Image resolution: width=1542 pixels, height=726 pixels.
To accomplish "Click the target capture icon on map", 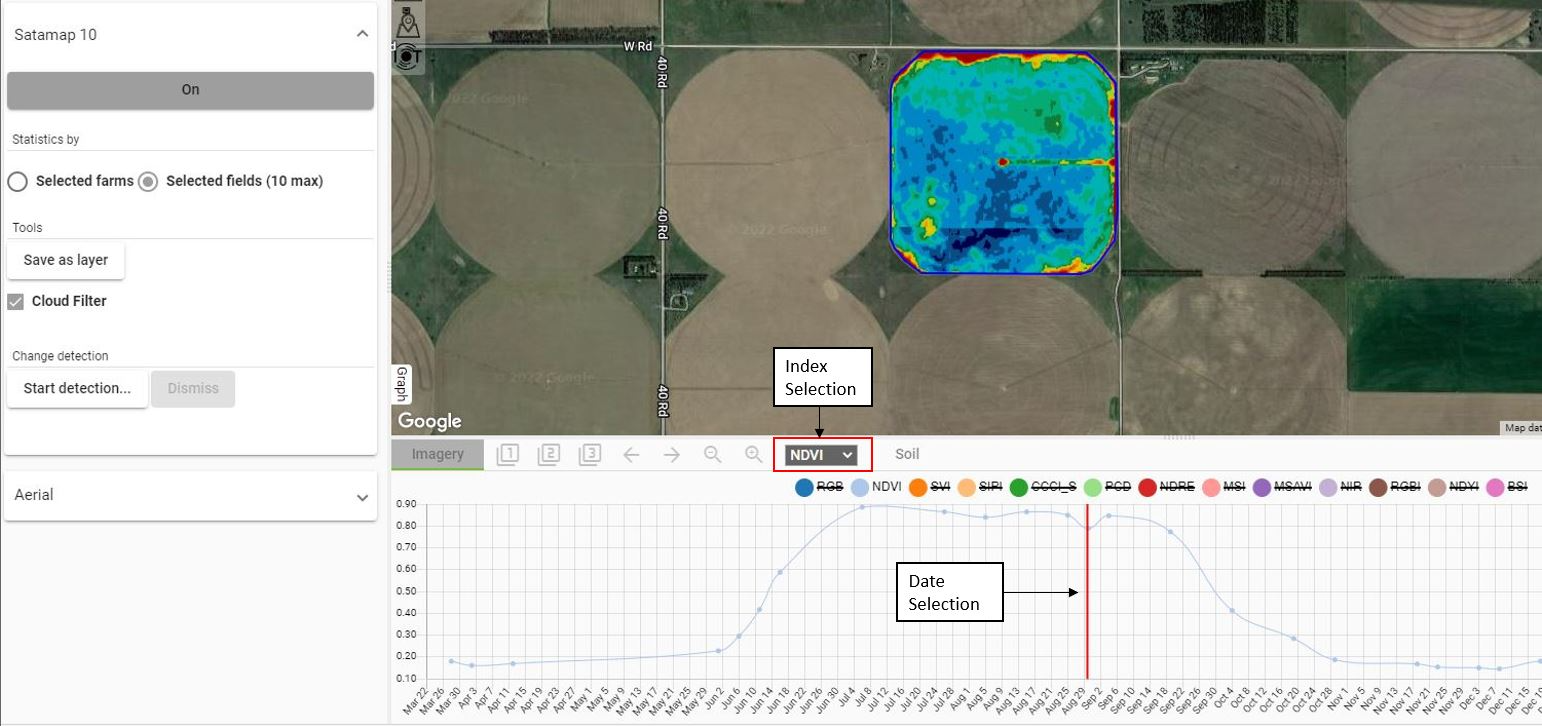I will tap(406, 57).
